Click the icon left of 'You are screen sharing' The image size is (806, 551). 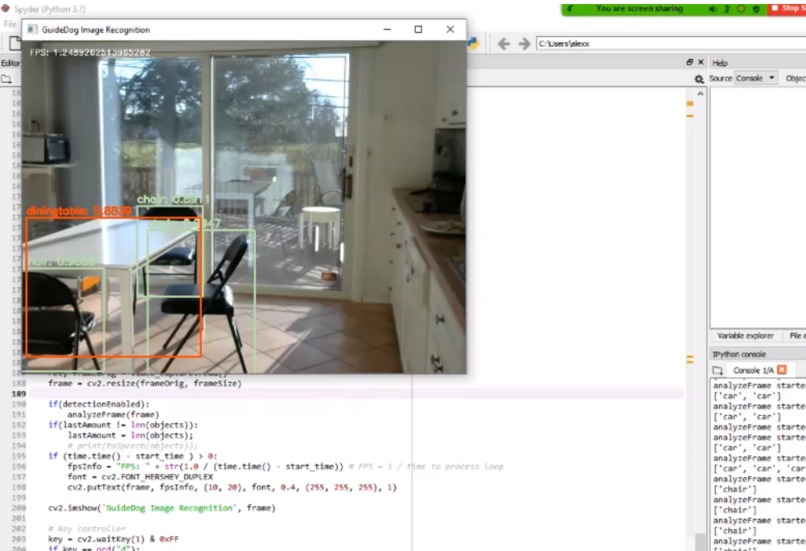[x=570, y=9]
